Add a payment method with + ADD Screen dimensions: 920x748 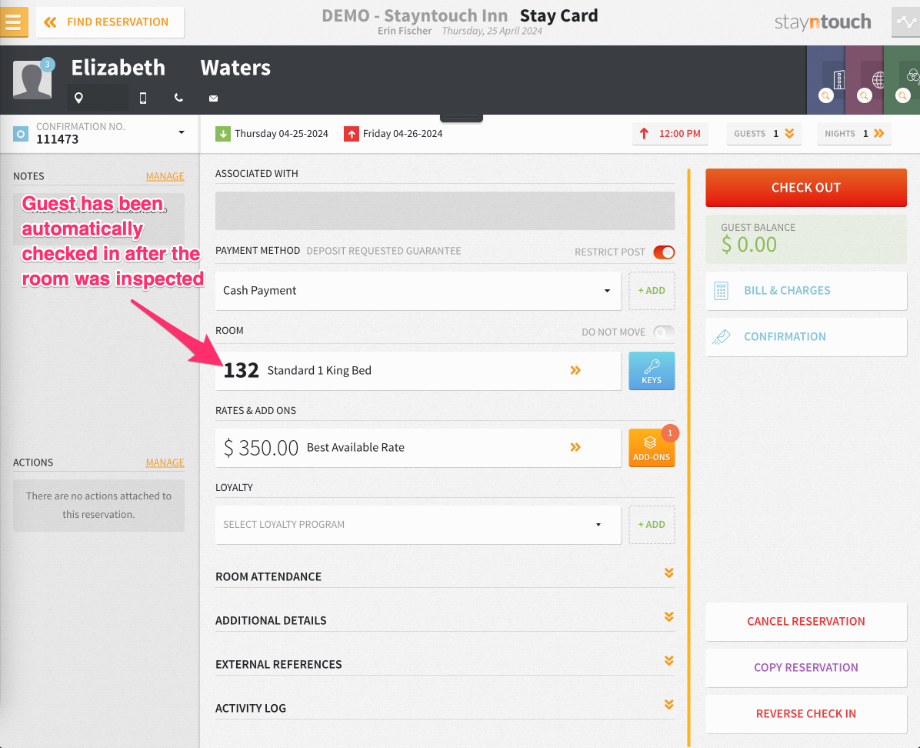651,290
